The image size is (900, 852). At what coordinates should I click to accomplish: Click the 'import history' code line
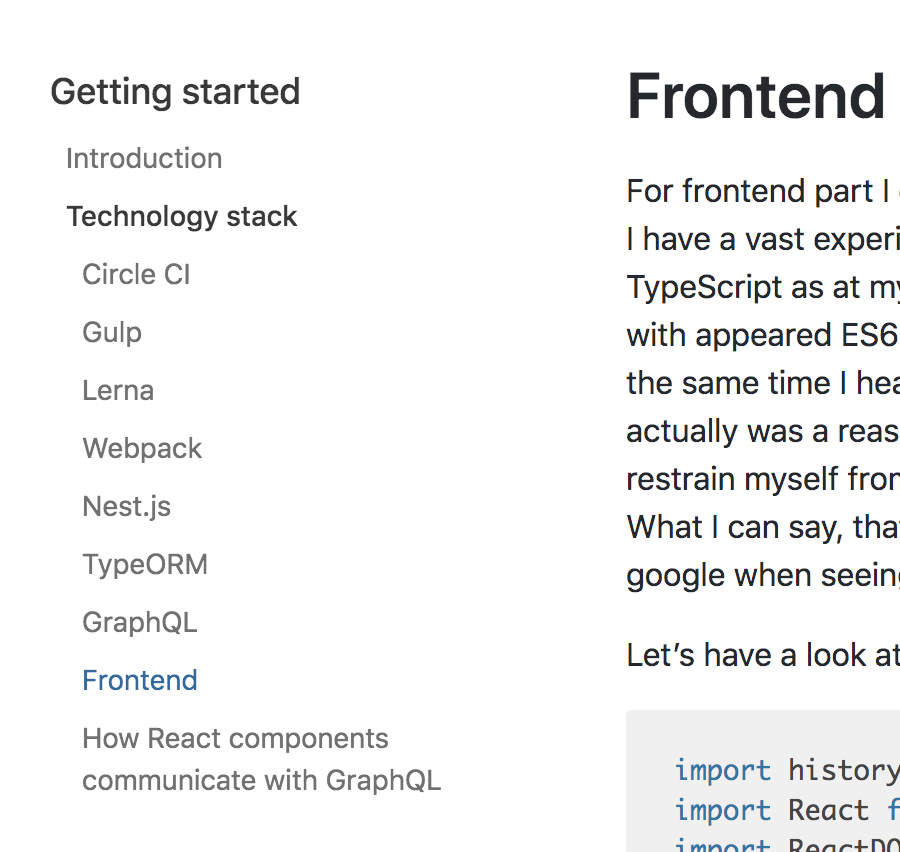(x=786, y=770)
